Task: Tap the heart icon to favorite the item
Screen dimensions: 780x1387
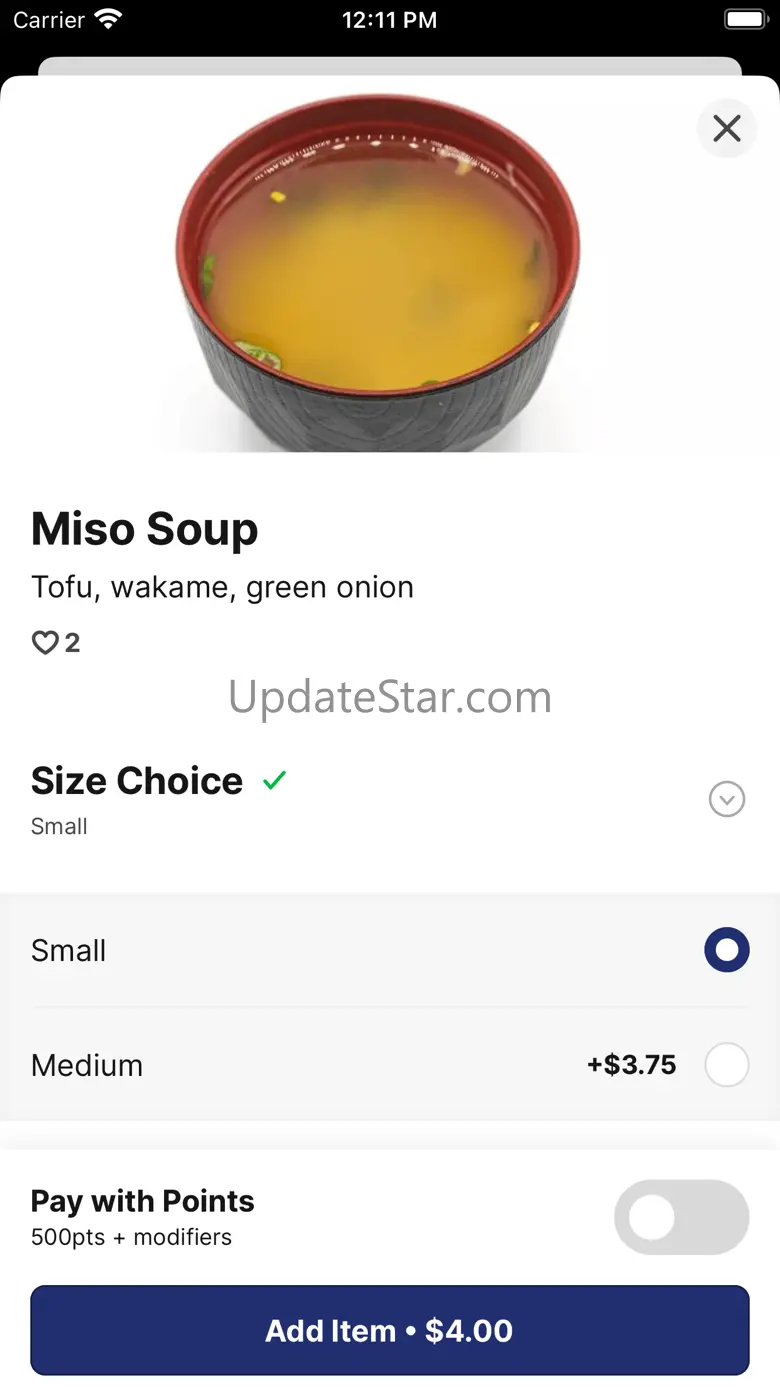Action: click(x=45, y=643)
